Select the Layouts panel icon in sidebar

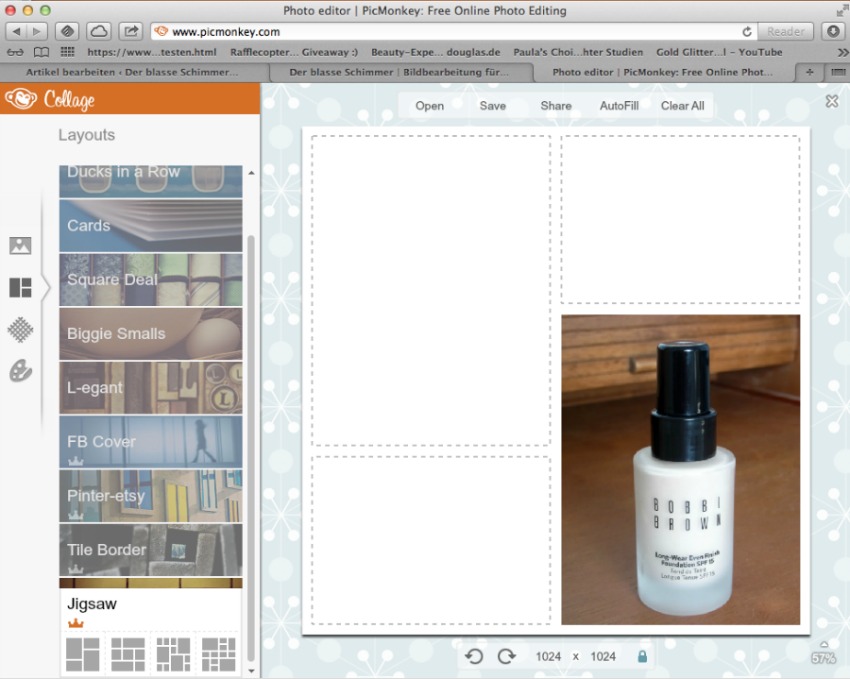tap(21, 288)
